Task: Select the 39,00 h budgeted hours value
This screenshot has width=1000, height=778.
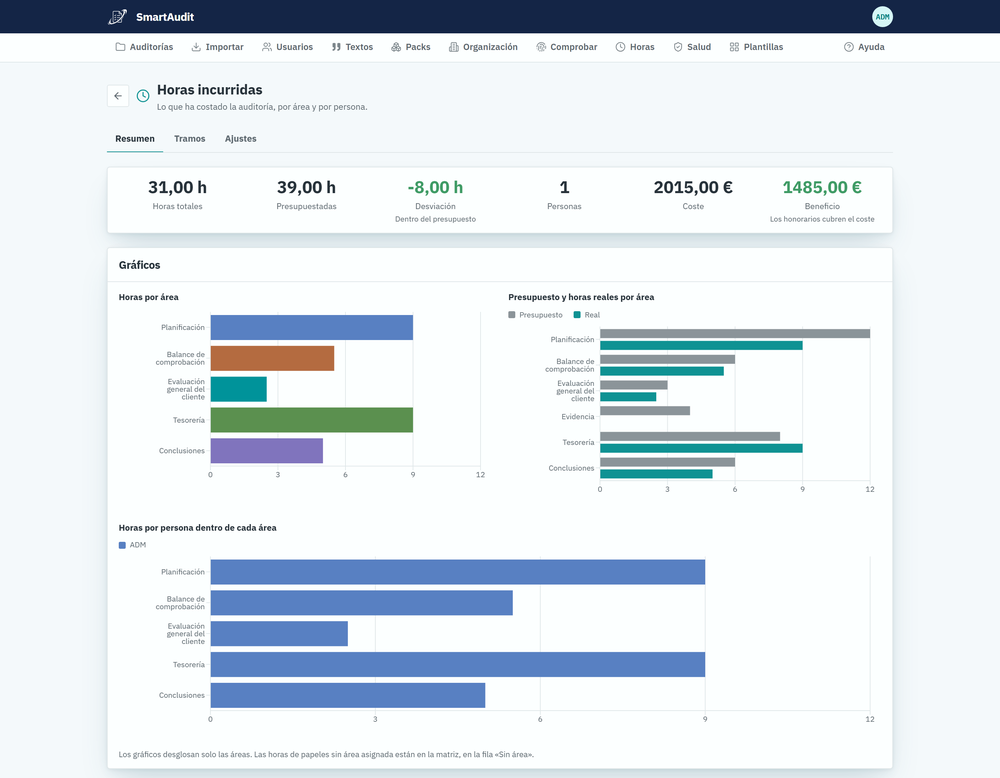Action: point(306,187)
